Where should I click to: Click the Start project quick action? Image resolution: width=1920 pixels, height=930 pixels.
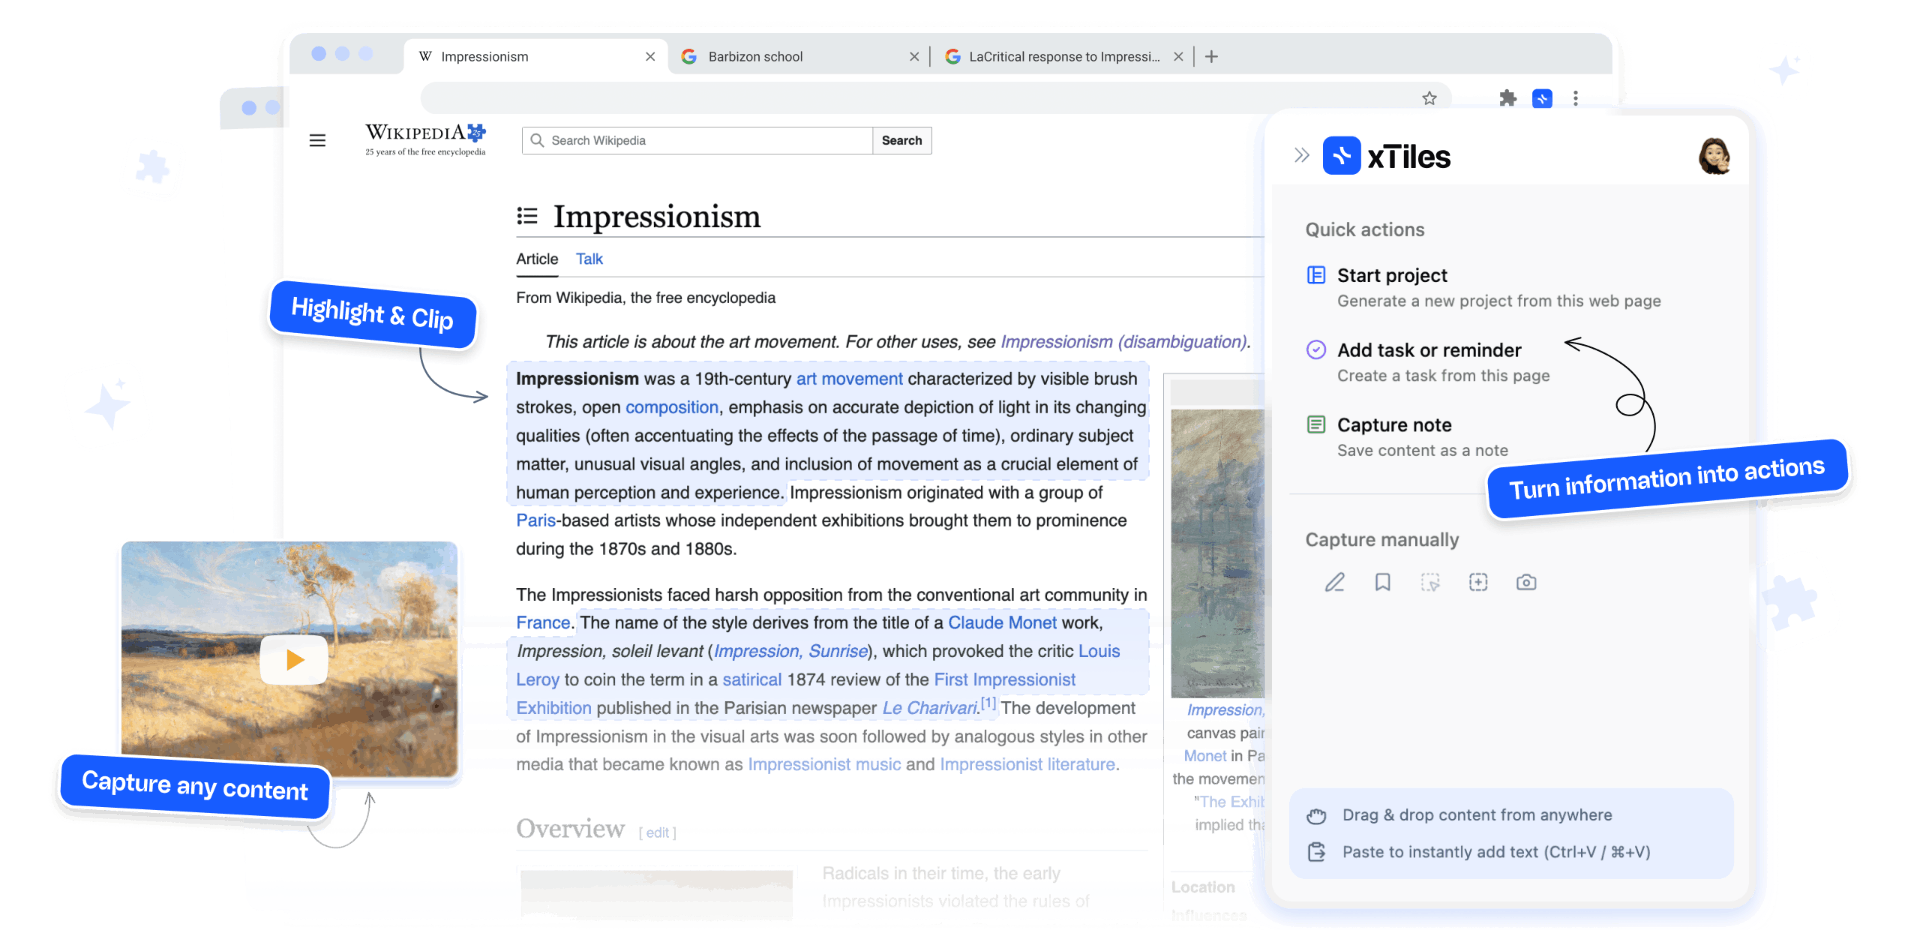tap(1392, 276)
